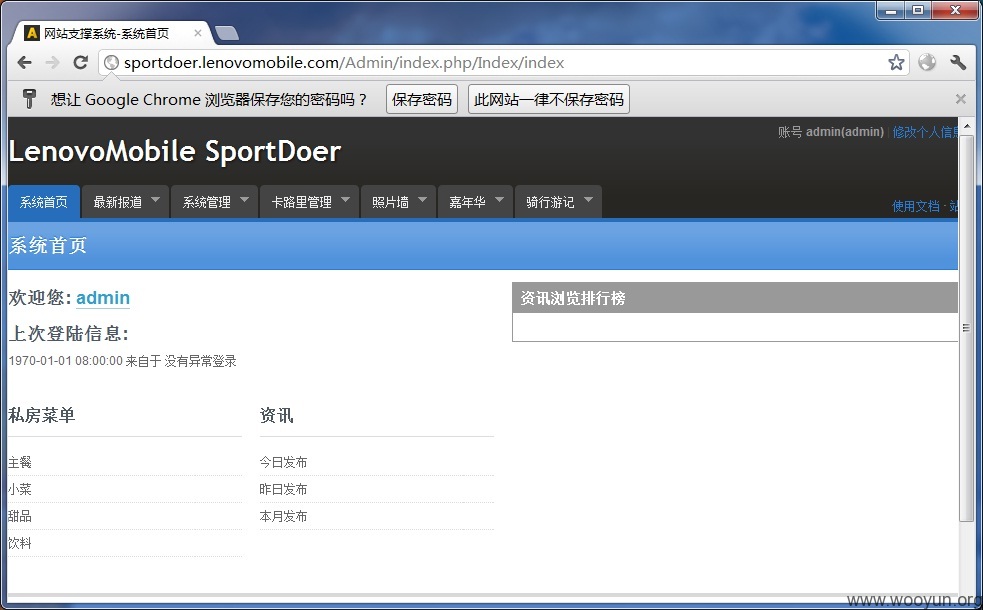Open the 骑行游记 menu
This screenshot has height=610, width=983.
point(559,202)
